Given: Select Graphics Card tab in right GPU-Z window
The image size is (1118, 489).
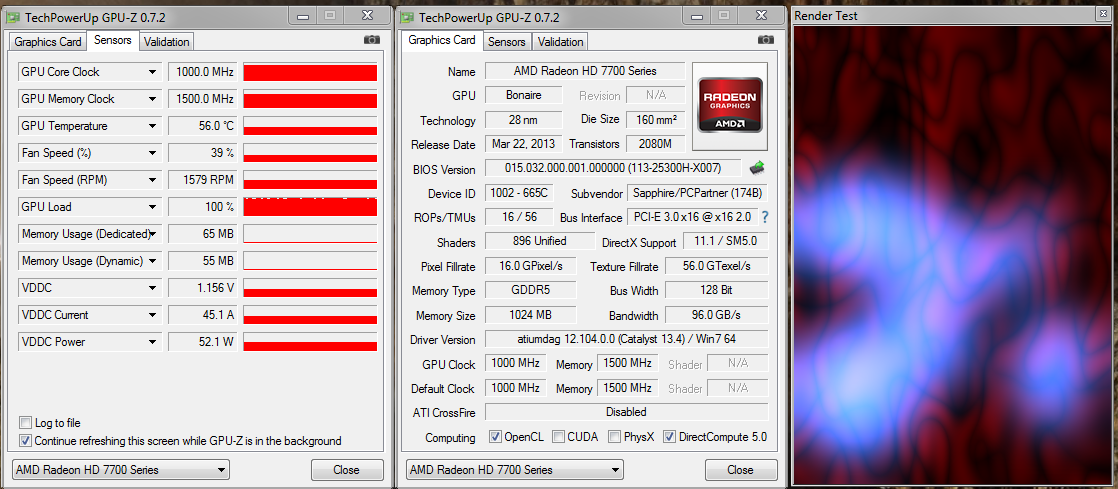Looking at the screenshot, I should coord(442,41).
